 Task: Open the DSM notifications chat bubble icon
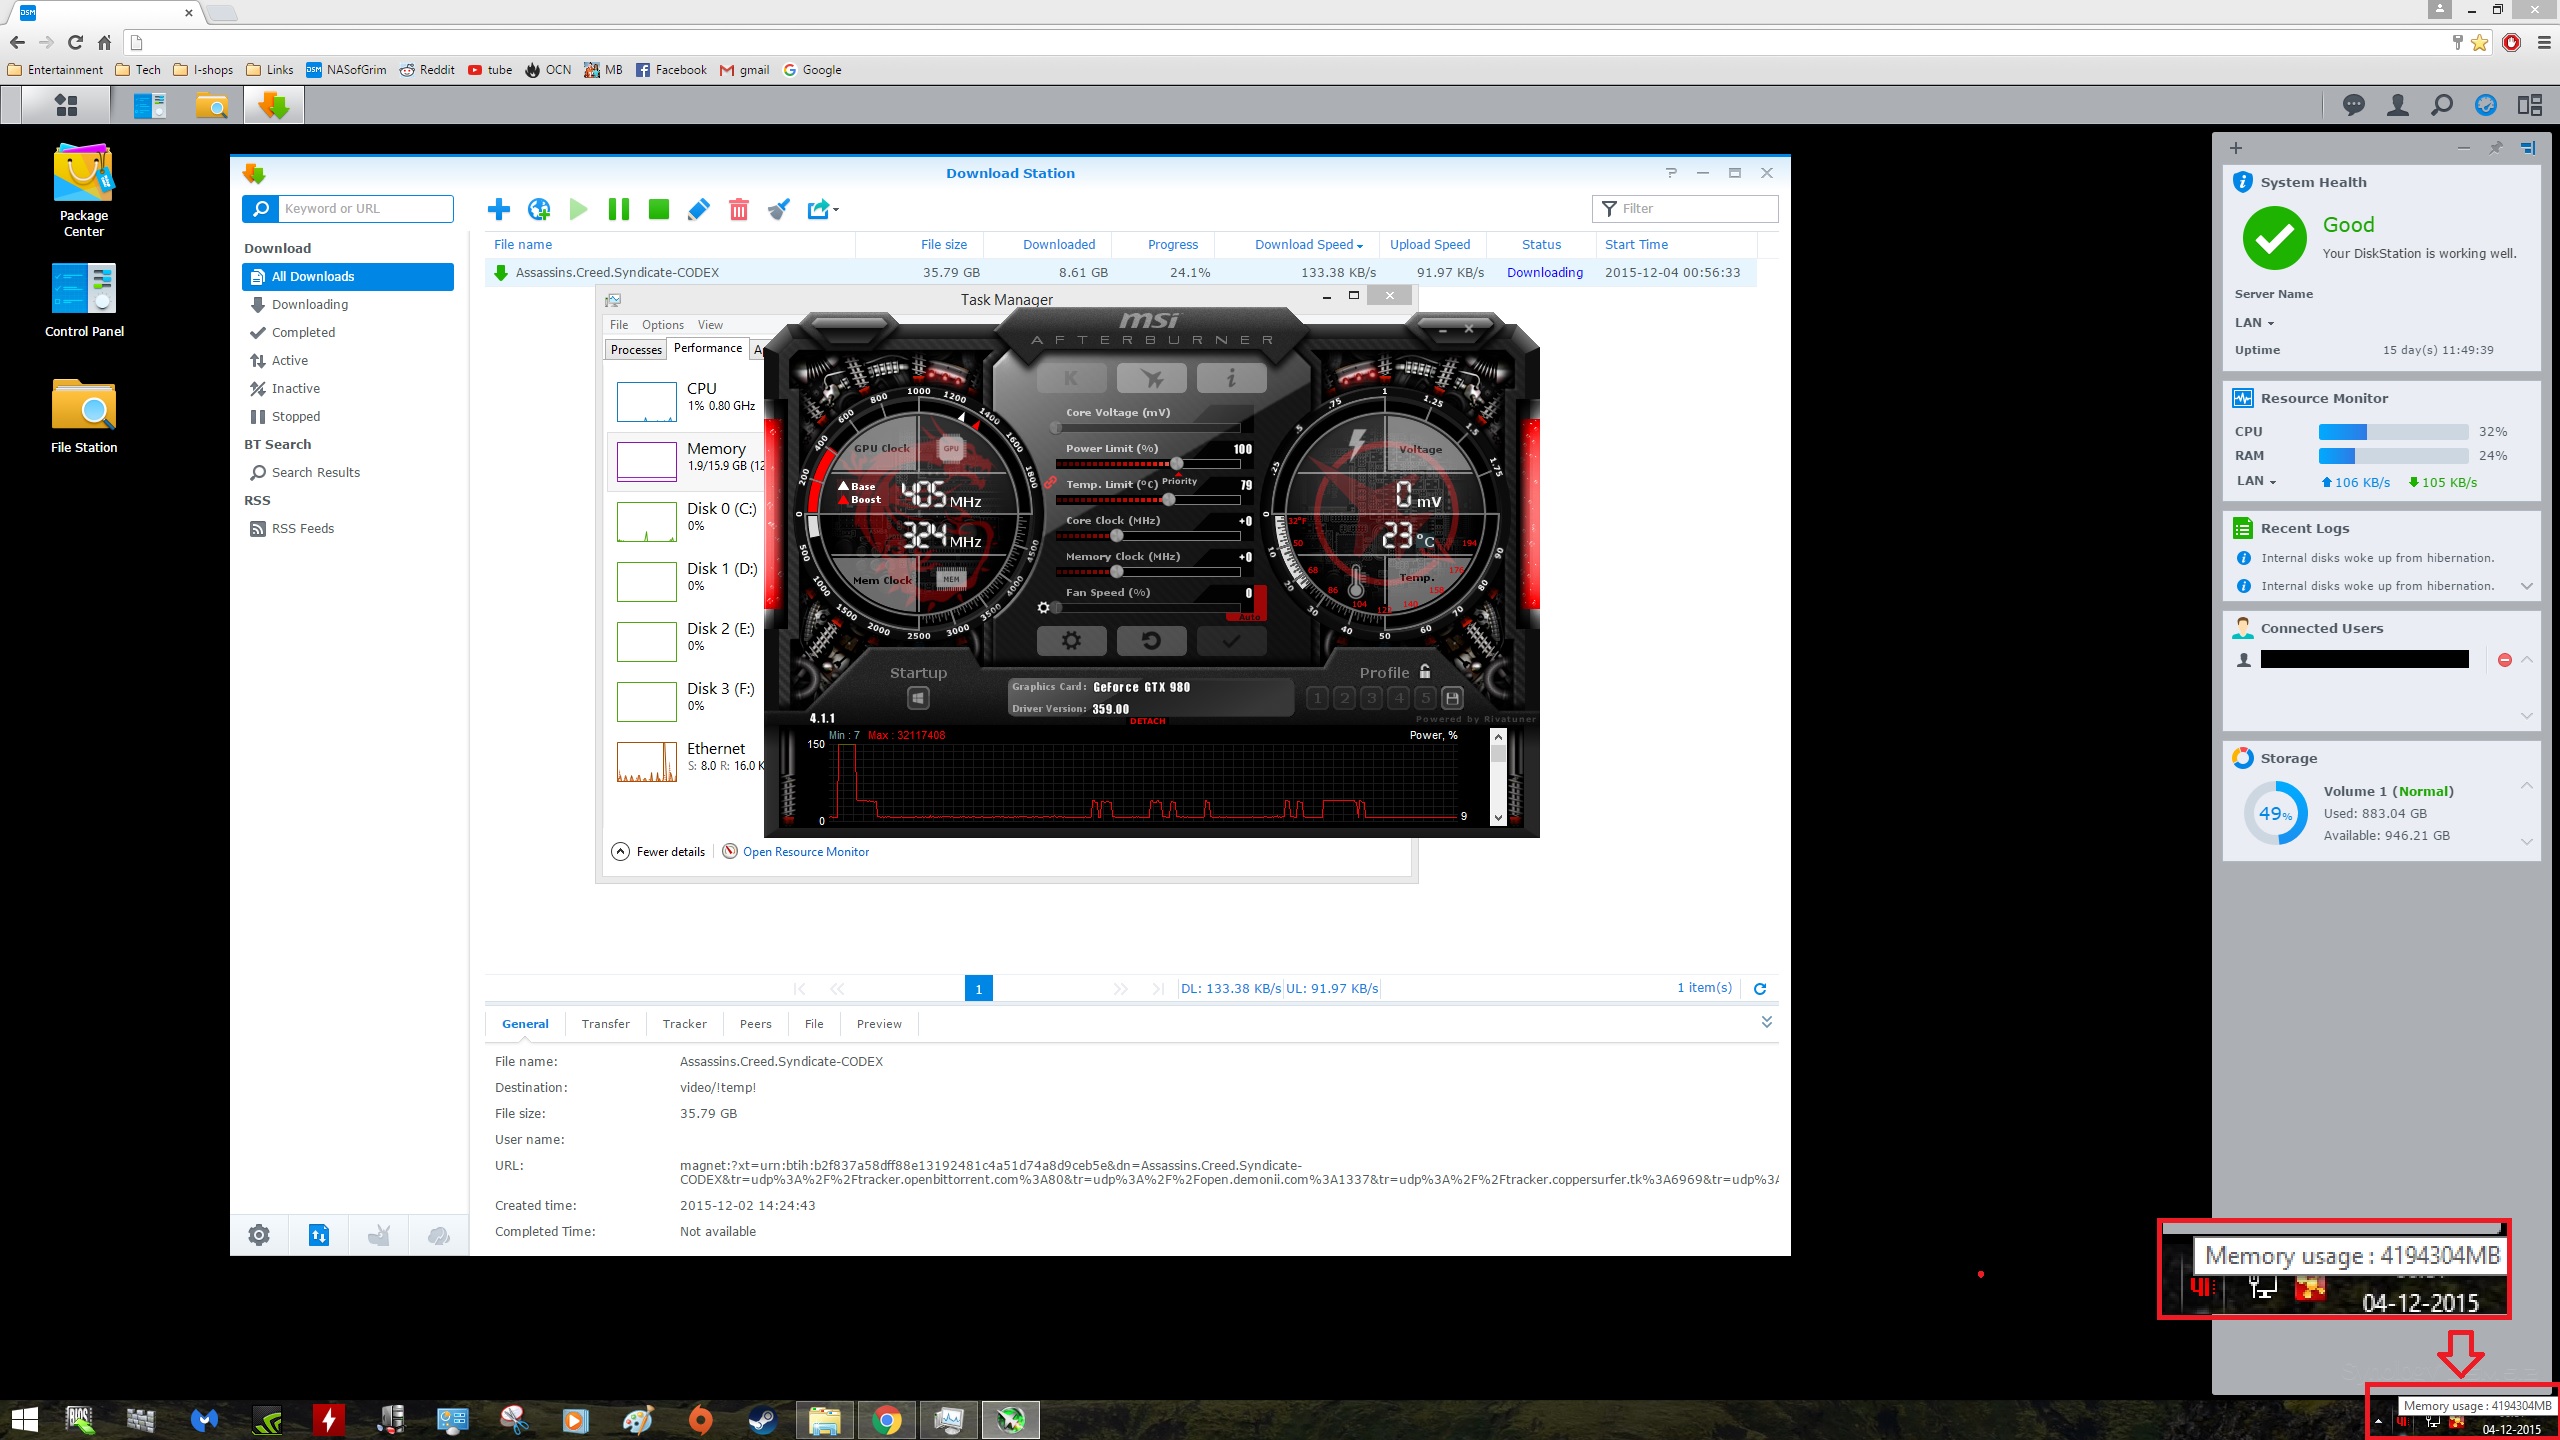pos(2354,105)
